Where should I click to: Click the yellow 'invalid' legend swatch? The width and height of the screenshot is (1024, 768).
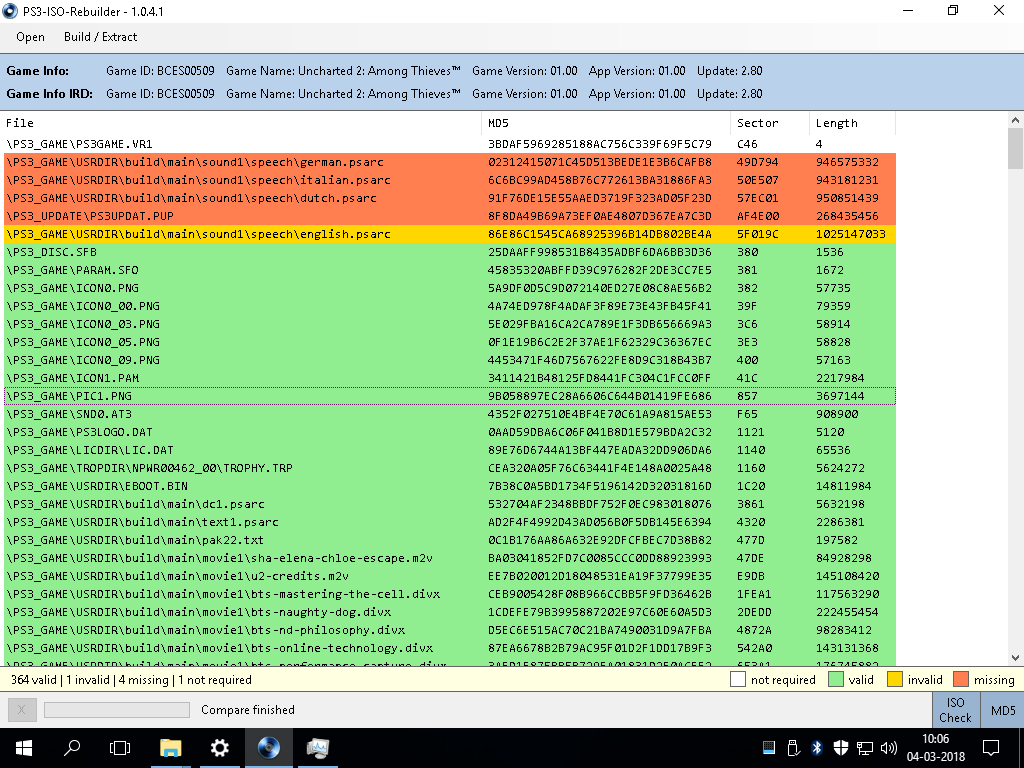[x=895, y=680]
